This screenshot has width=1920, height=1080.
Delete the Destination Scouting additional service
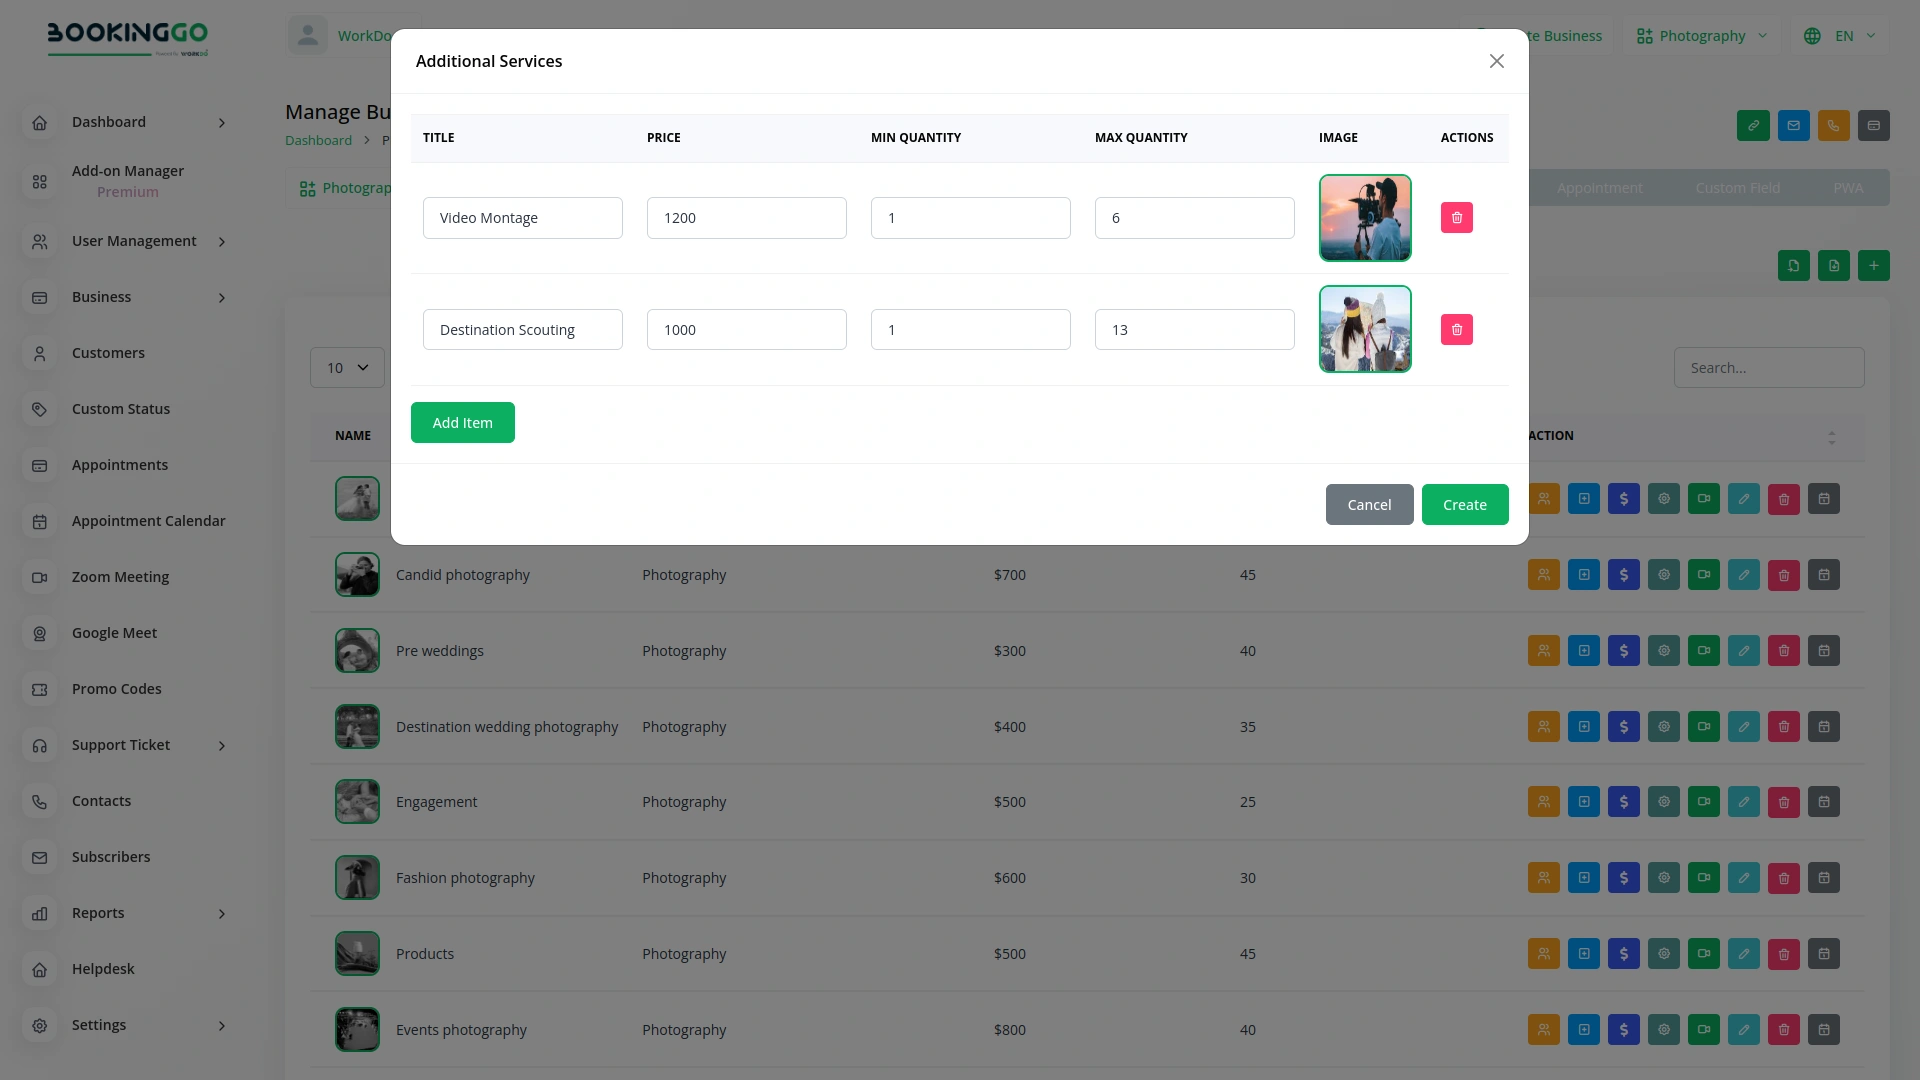pos(1457,329)
